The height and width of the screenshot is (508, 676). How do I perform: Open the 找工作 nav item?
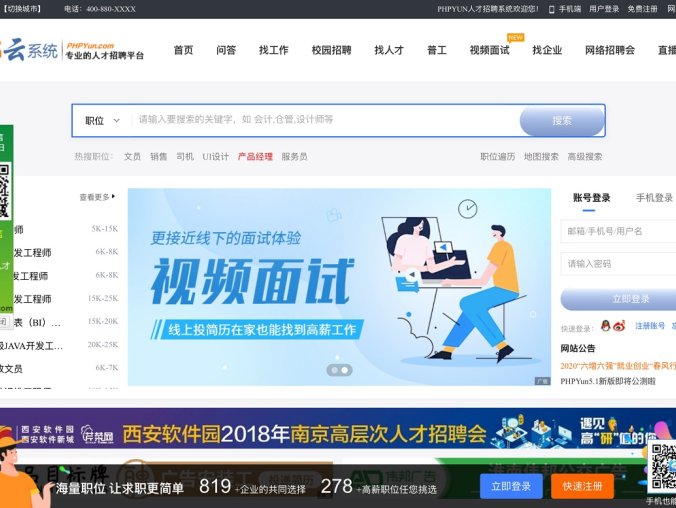click(x=273, y=50)
